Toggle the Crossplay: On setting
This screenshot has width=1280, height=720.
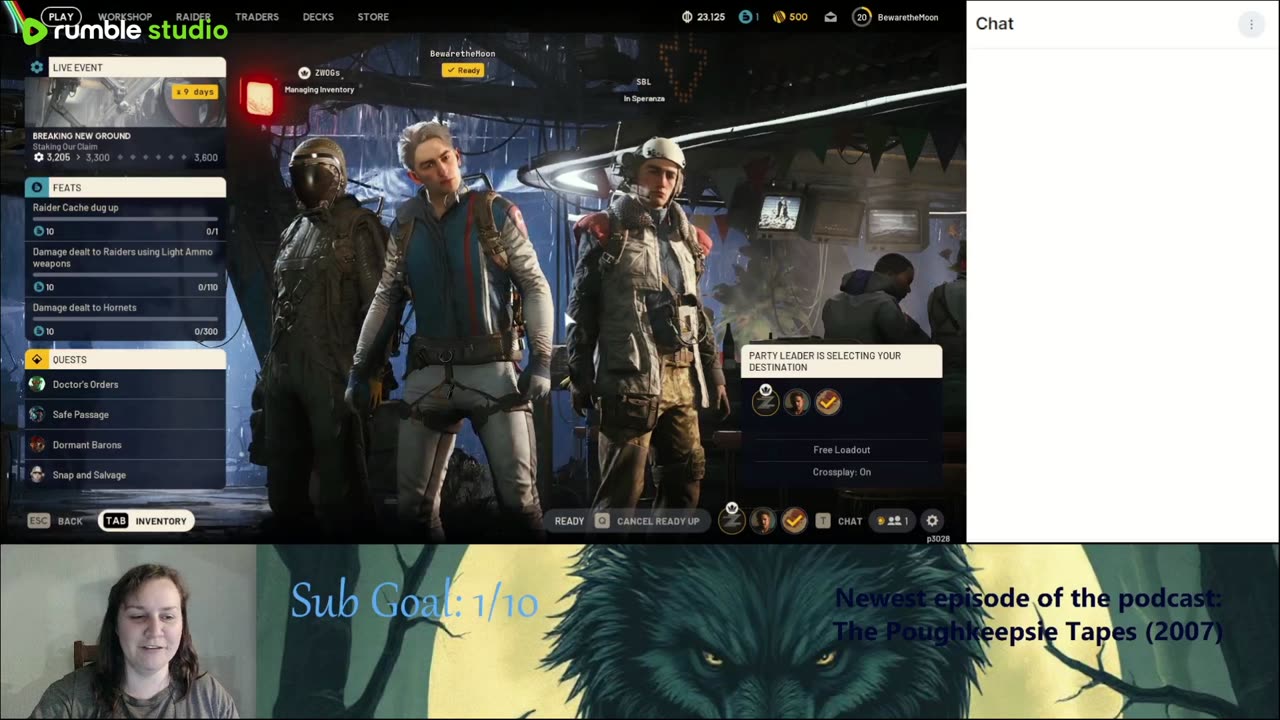tap(842, 472)
